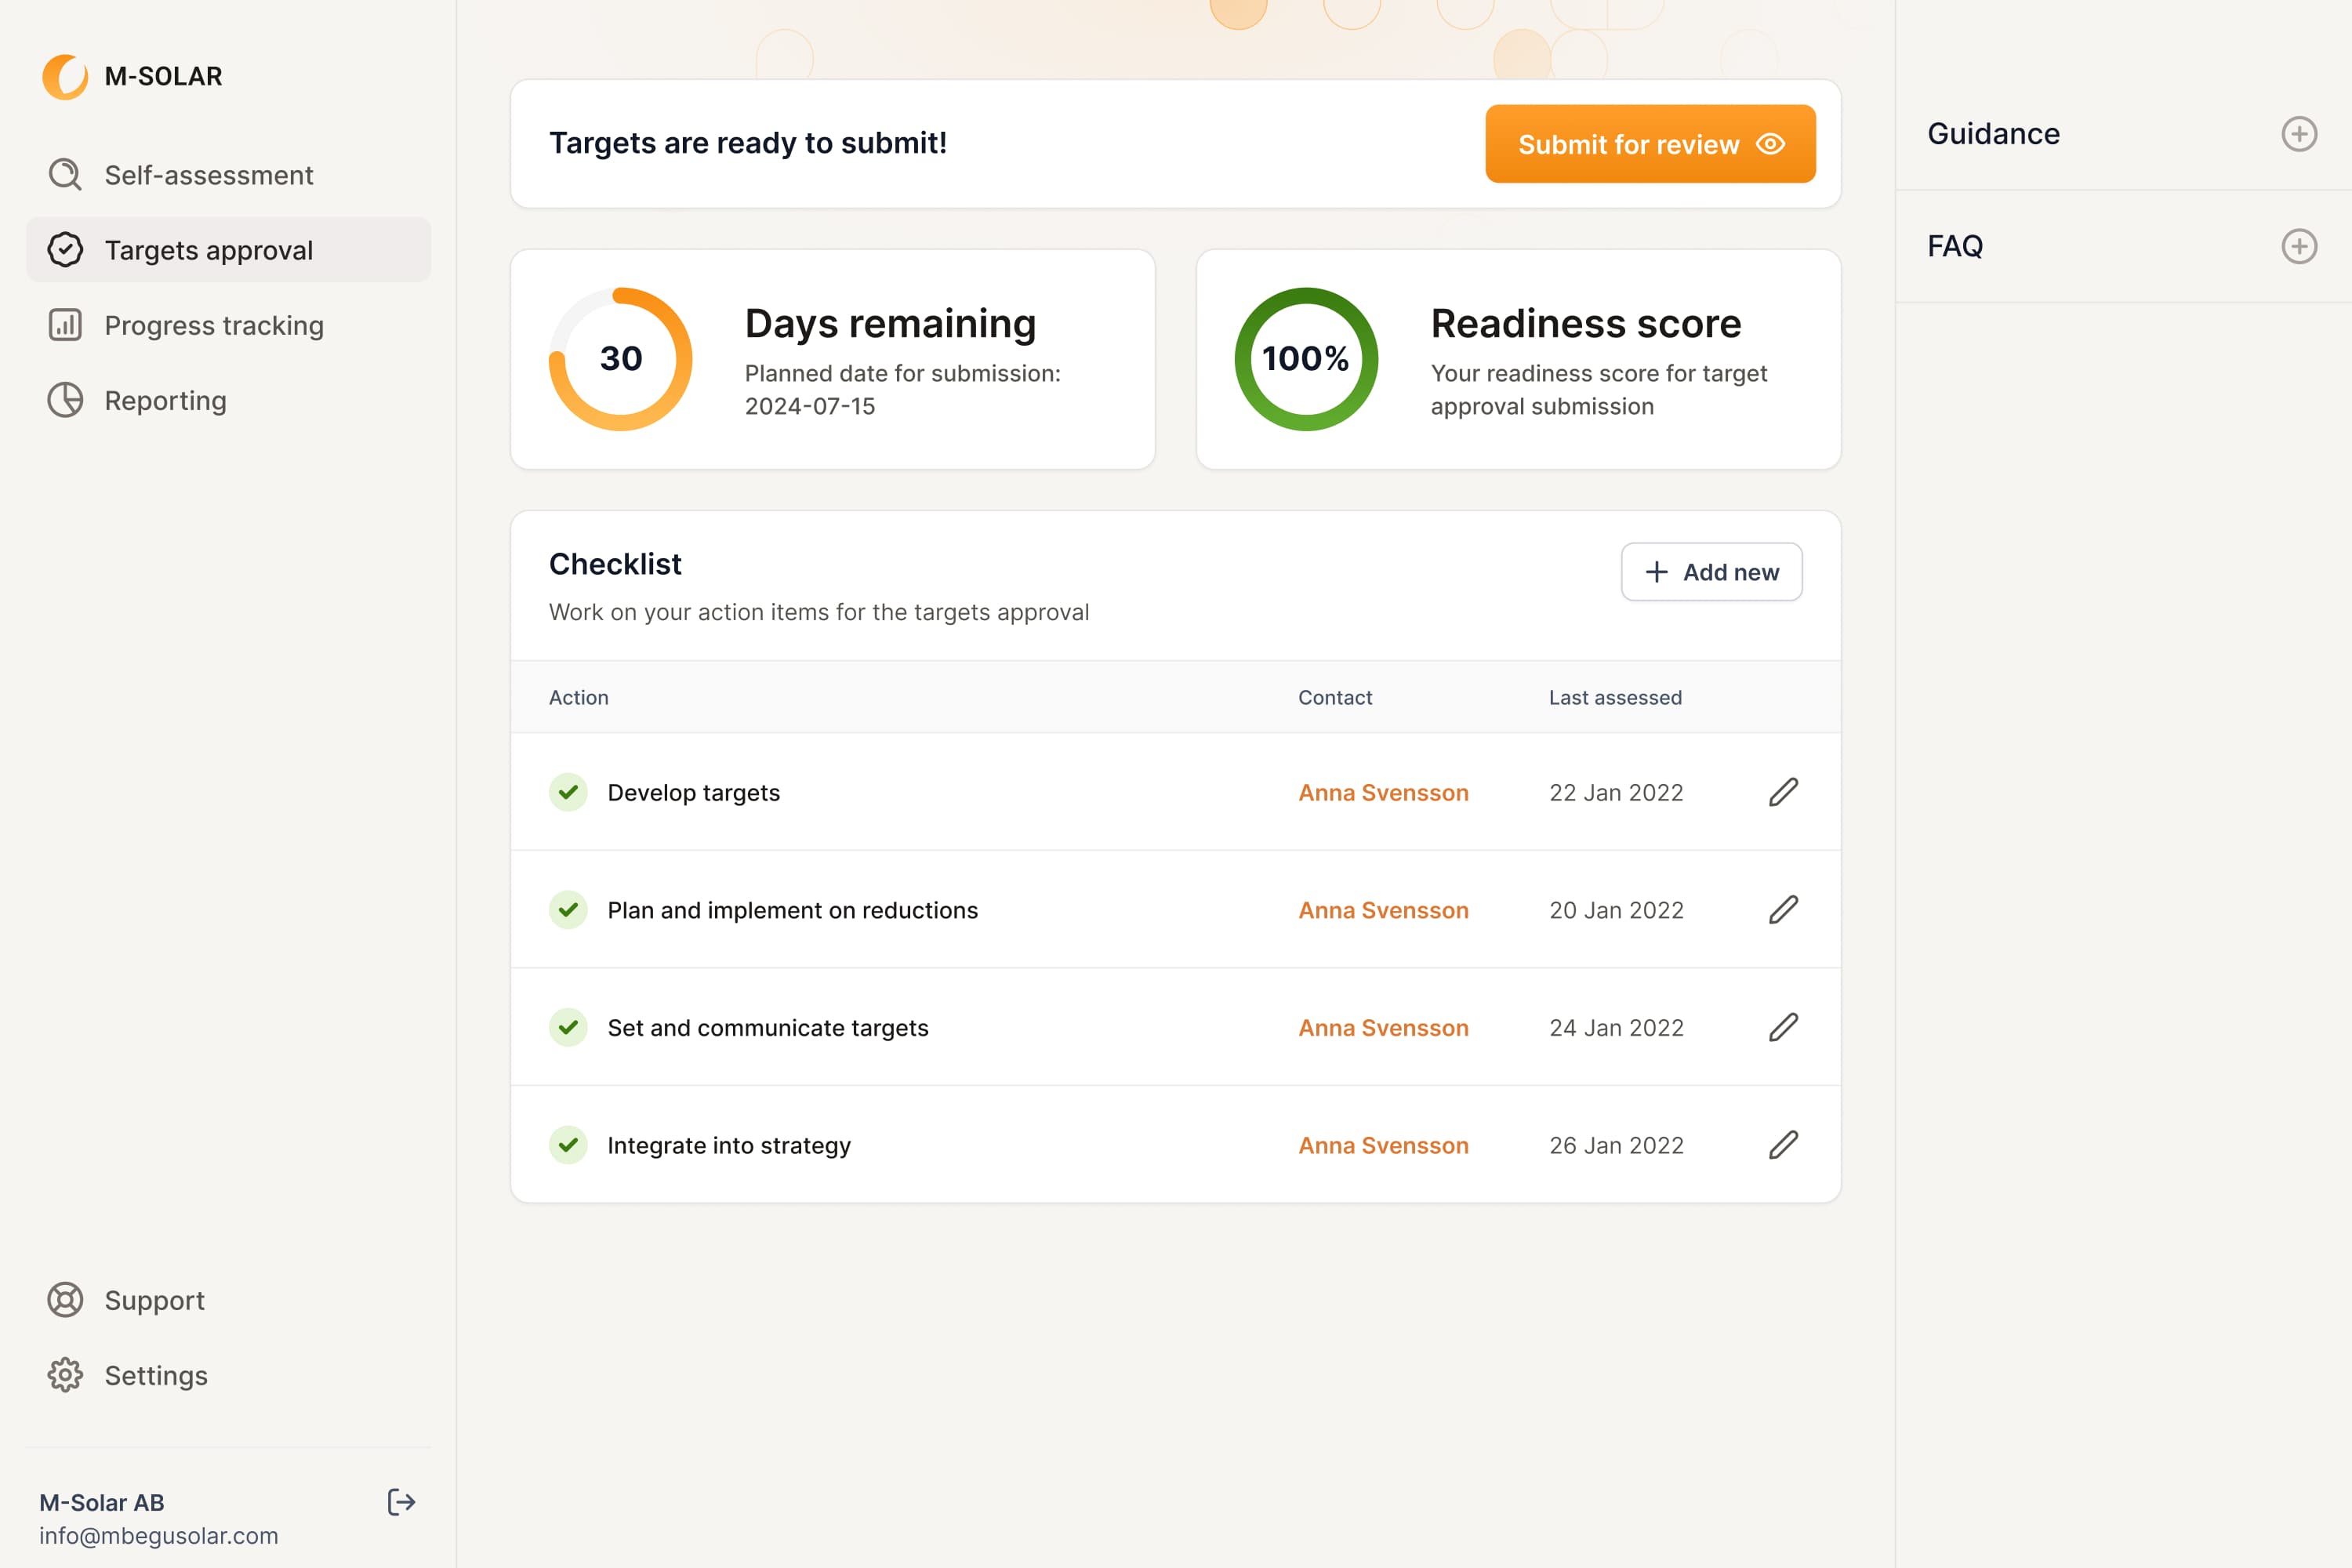Open the Self-assessment page
The image size is (2352, 1568).
[x=208, y=175]
